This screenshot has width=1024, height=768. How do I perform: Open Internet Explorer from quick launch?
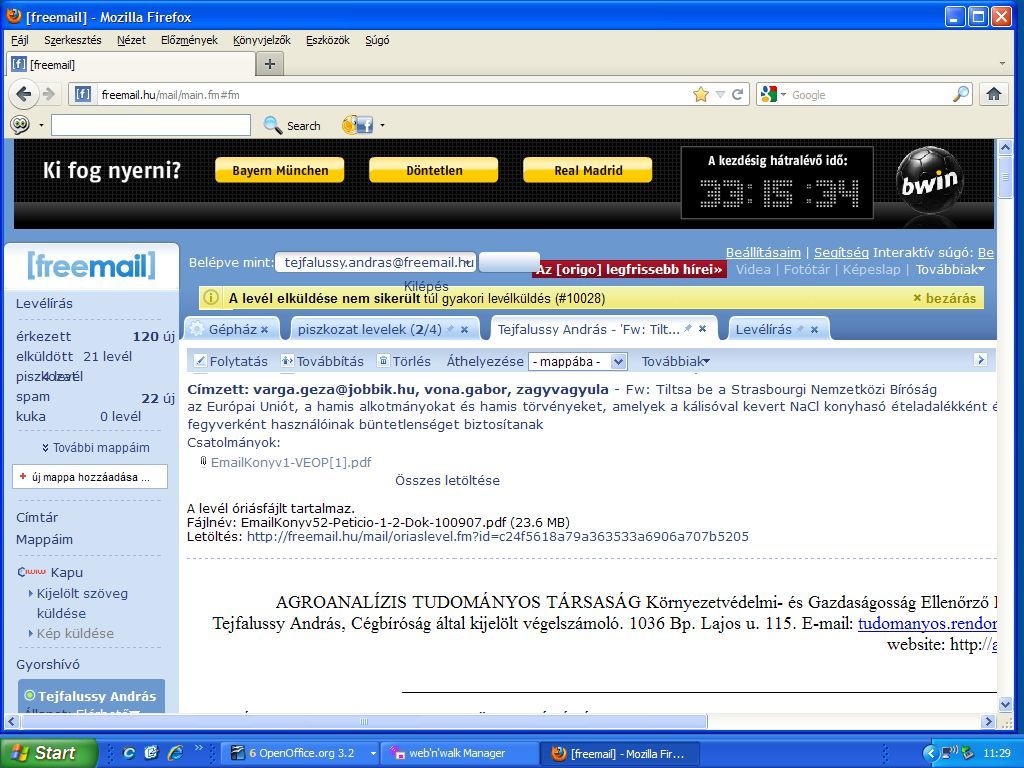coord(175,753)
